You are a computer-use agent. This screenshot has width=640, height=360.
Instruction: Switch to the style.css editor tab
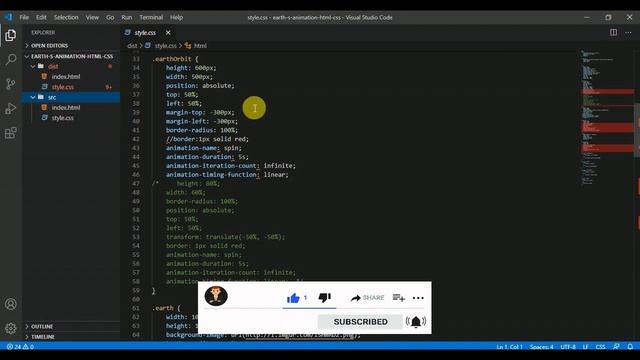point(145,33)
